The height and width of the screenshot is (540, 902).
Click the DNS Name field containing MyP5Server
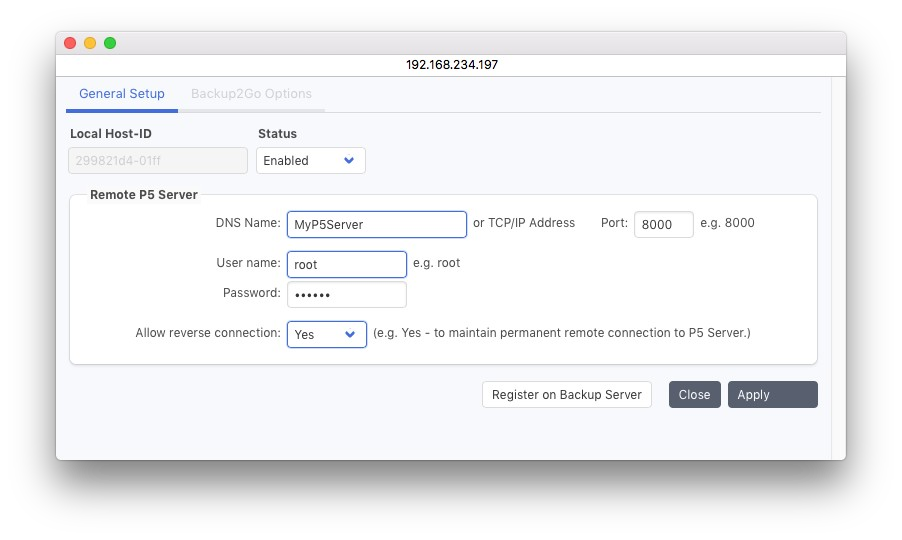coord(376,225)
